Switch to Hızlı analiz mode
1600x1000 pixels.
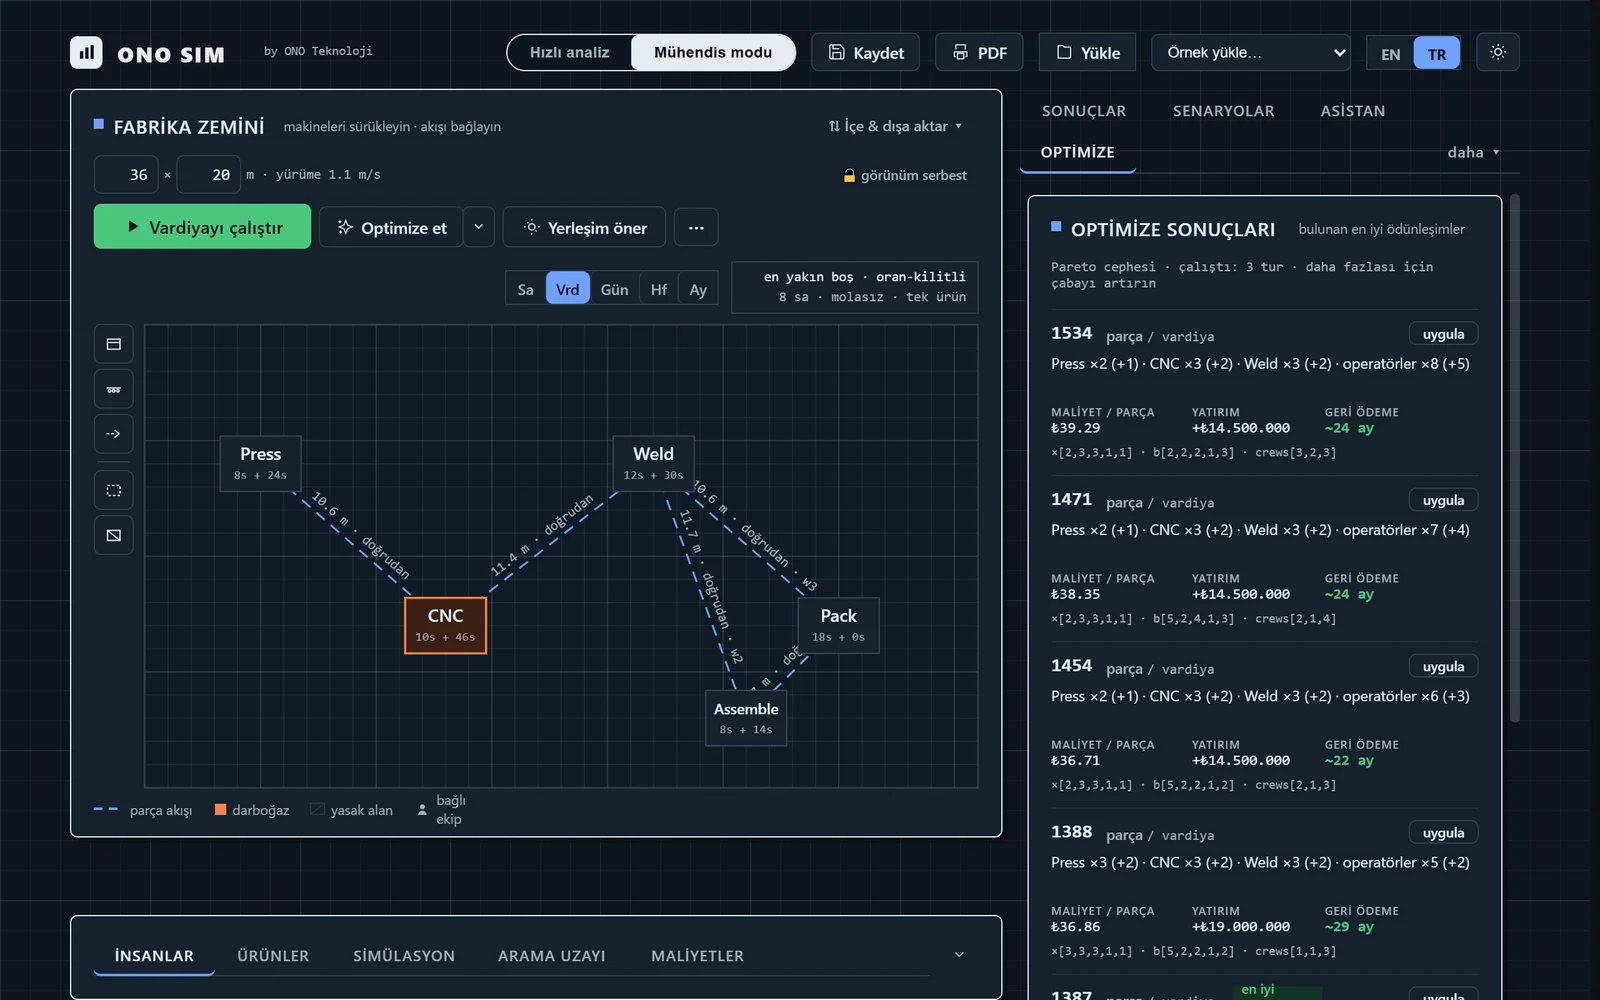point(569,52)
